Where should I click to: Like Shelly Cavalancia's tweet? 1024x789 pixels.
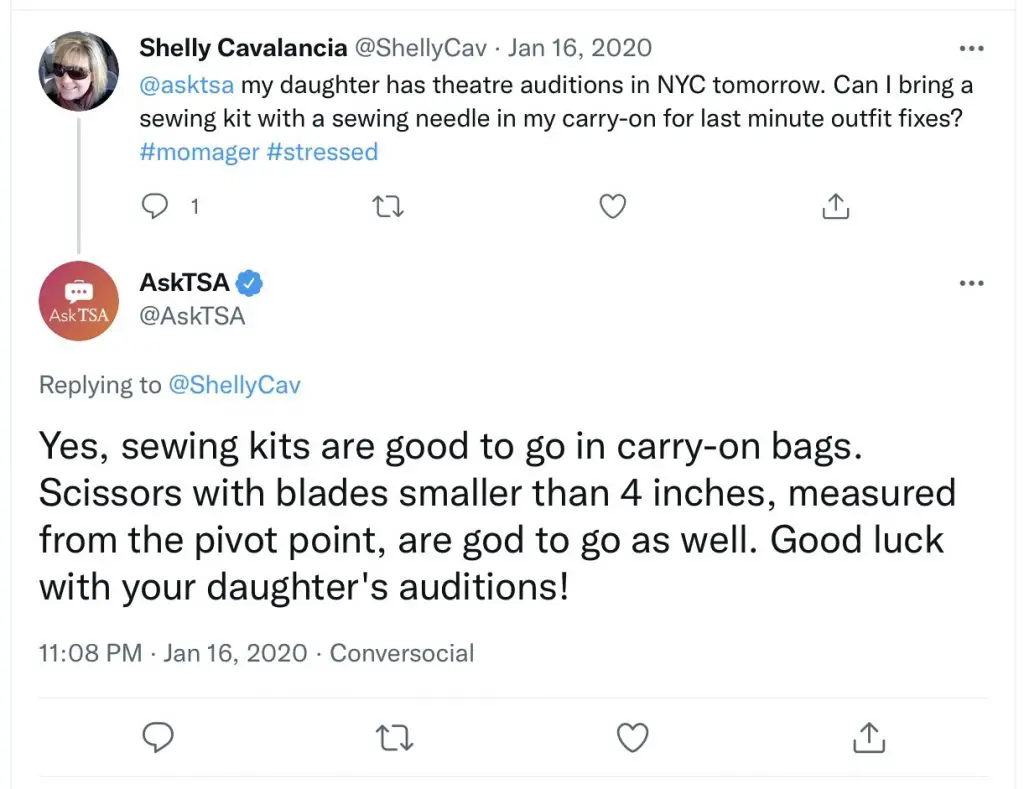613,206
